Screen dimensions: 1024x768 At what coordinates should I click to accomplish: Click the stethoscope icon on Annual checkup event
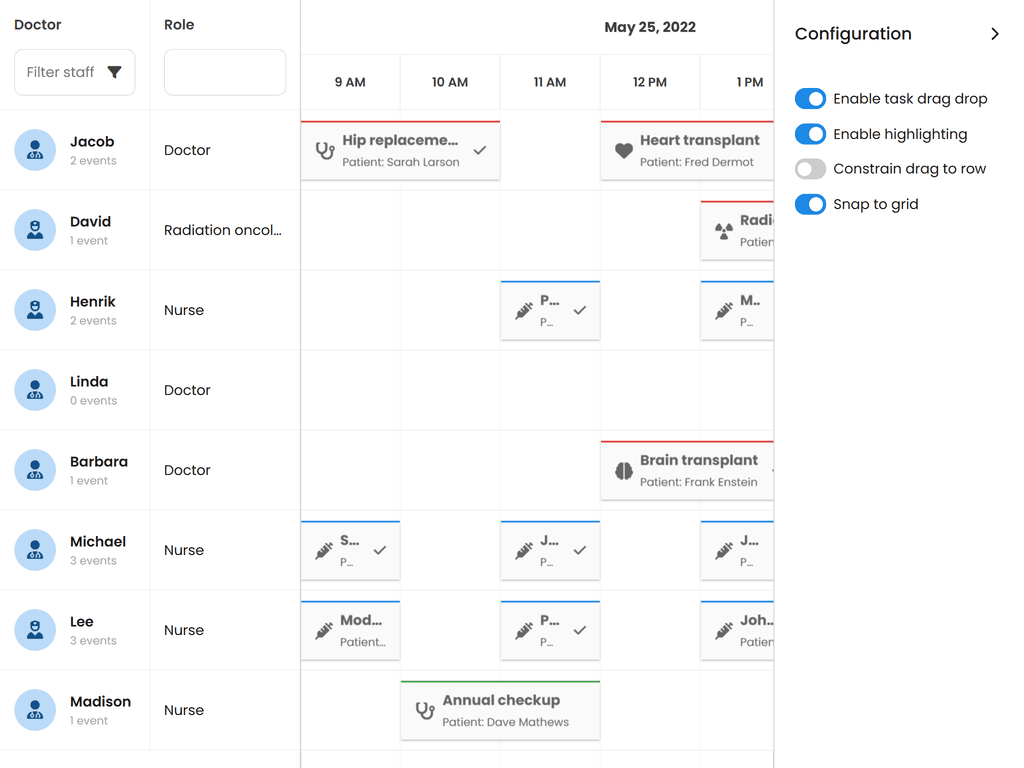pos(425,711)
